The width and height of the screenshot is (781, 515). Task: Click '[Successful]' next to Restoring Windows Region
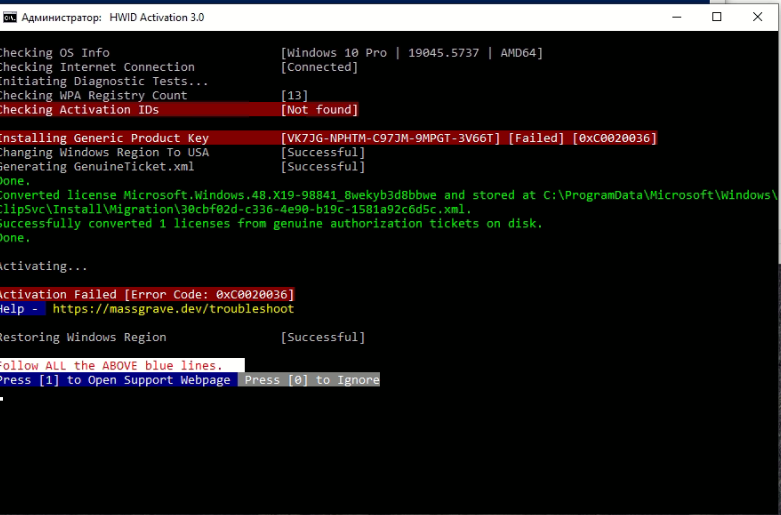323,337
